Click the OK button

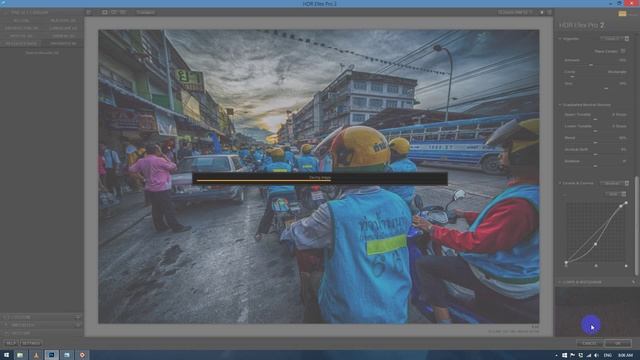point(618,343)
